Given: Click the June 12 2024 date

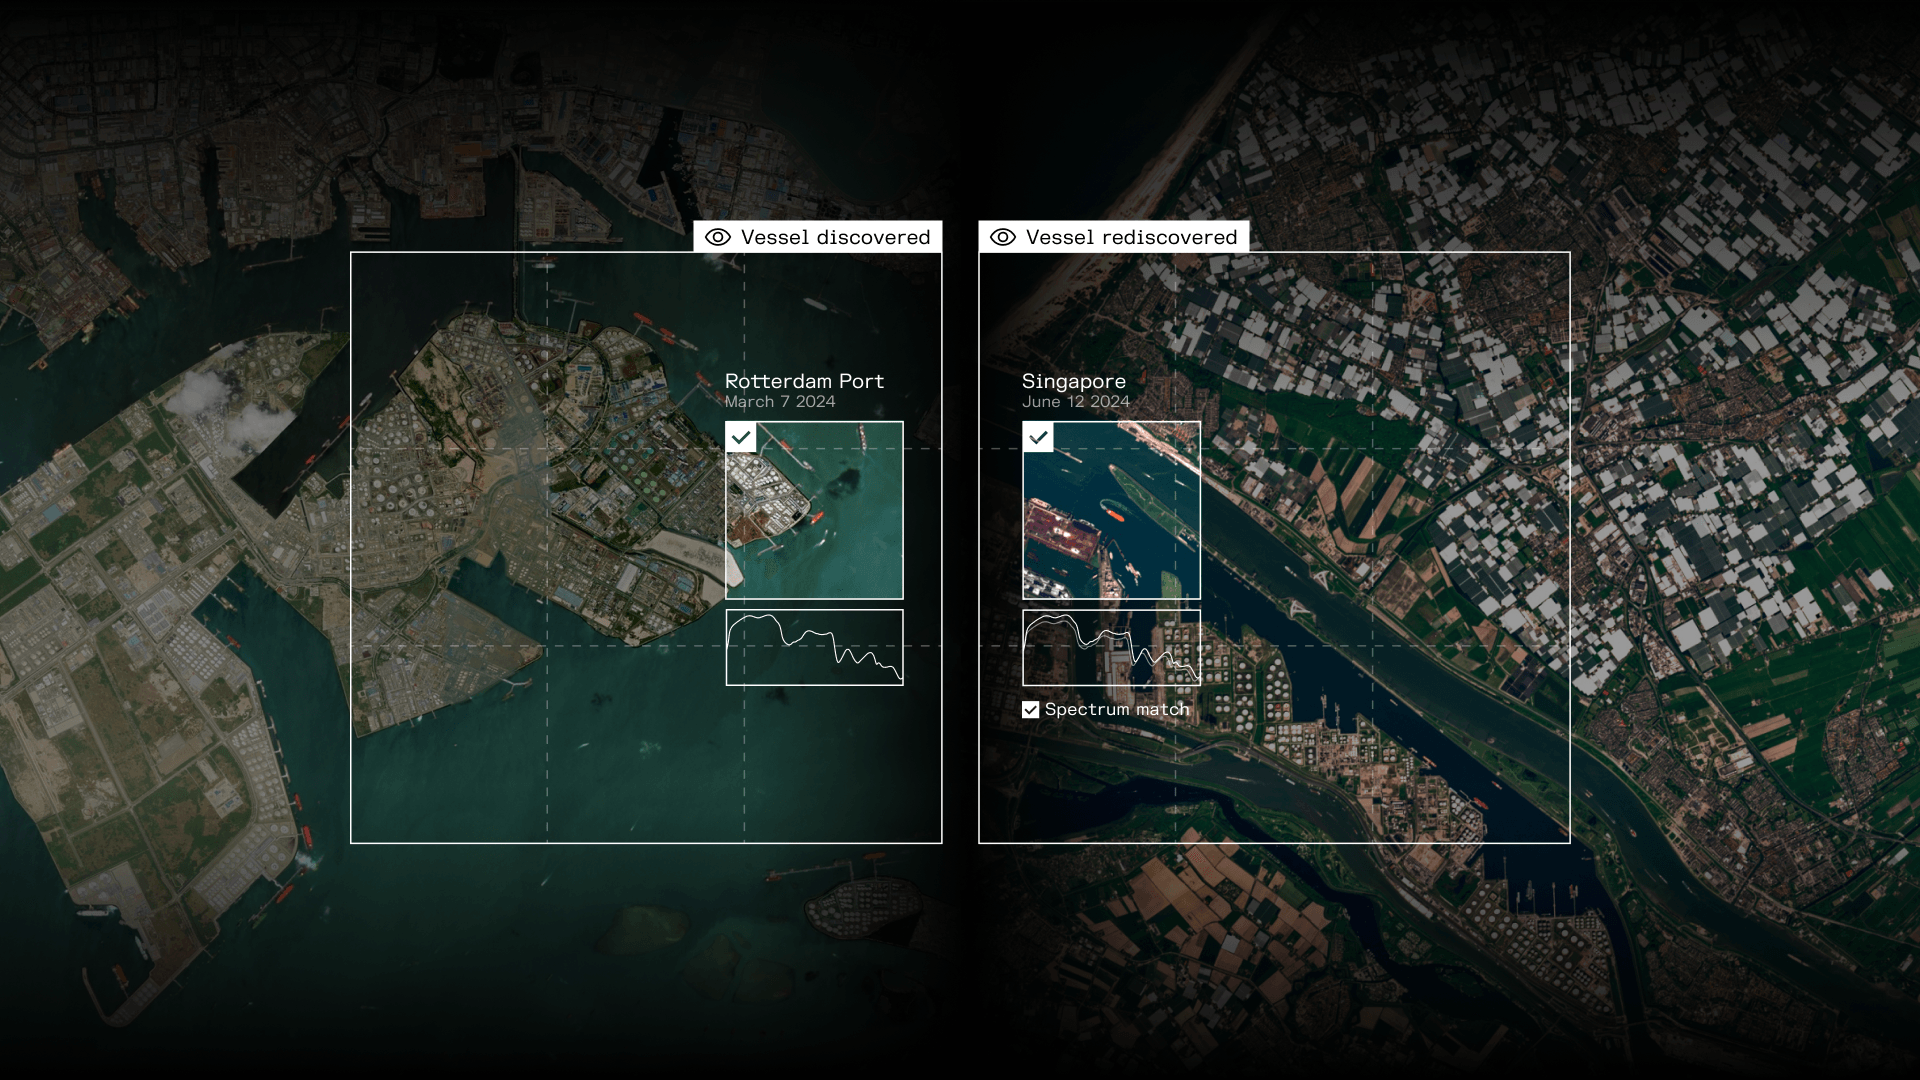Looking at the screenshot, I should click(x=1075, y=402).
